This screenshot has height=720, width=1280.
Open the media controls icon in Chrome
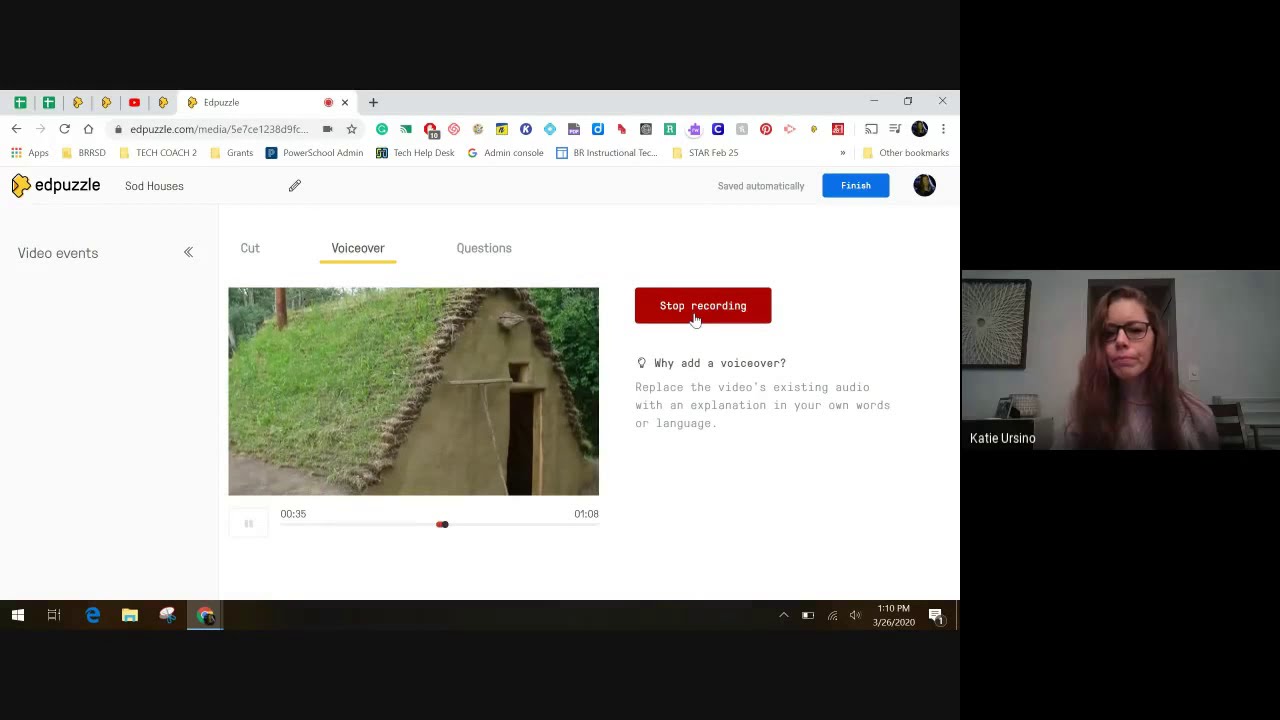click(x=895, y=129)
